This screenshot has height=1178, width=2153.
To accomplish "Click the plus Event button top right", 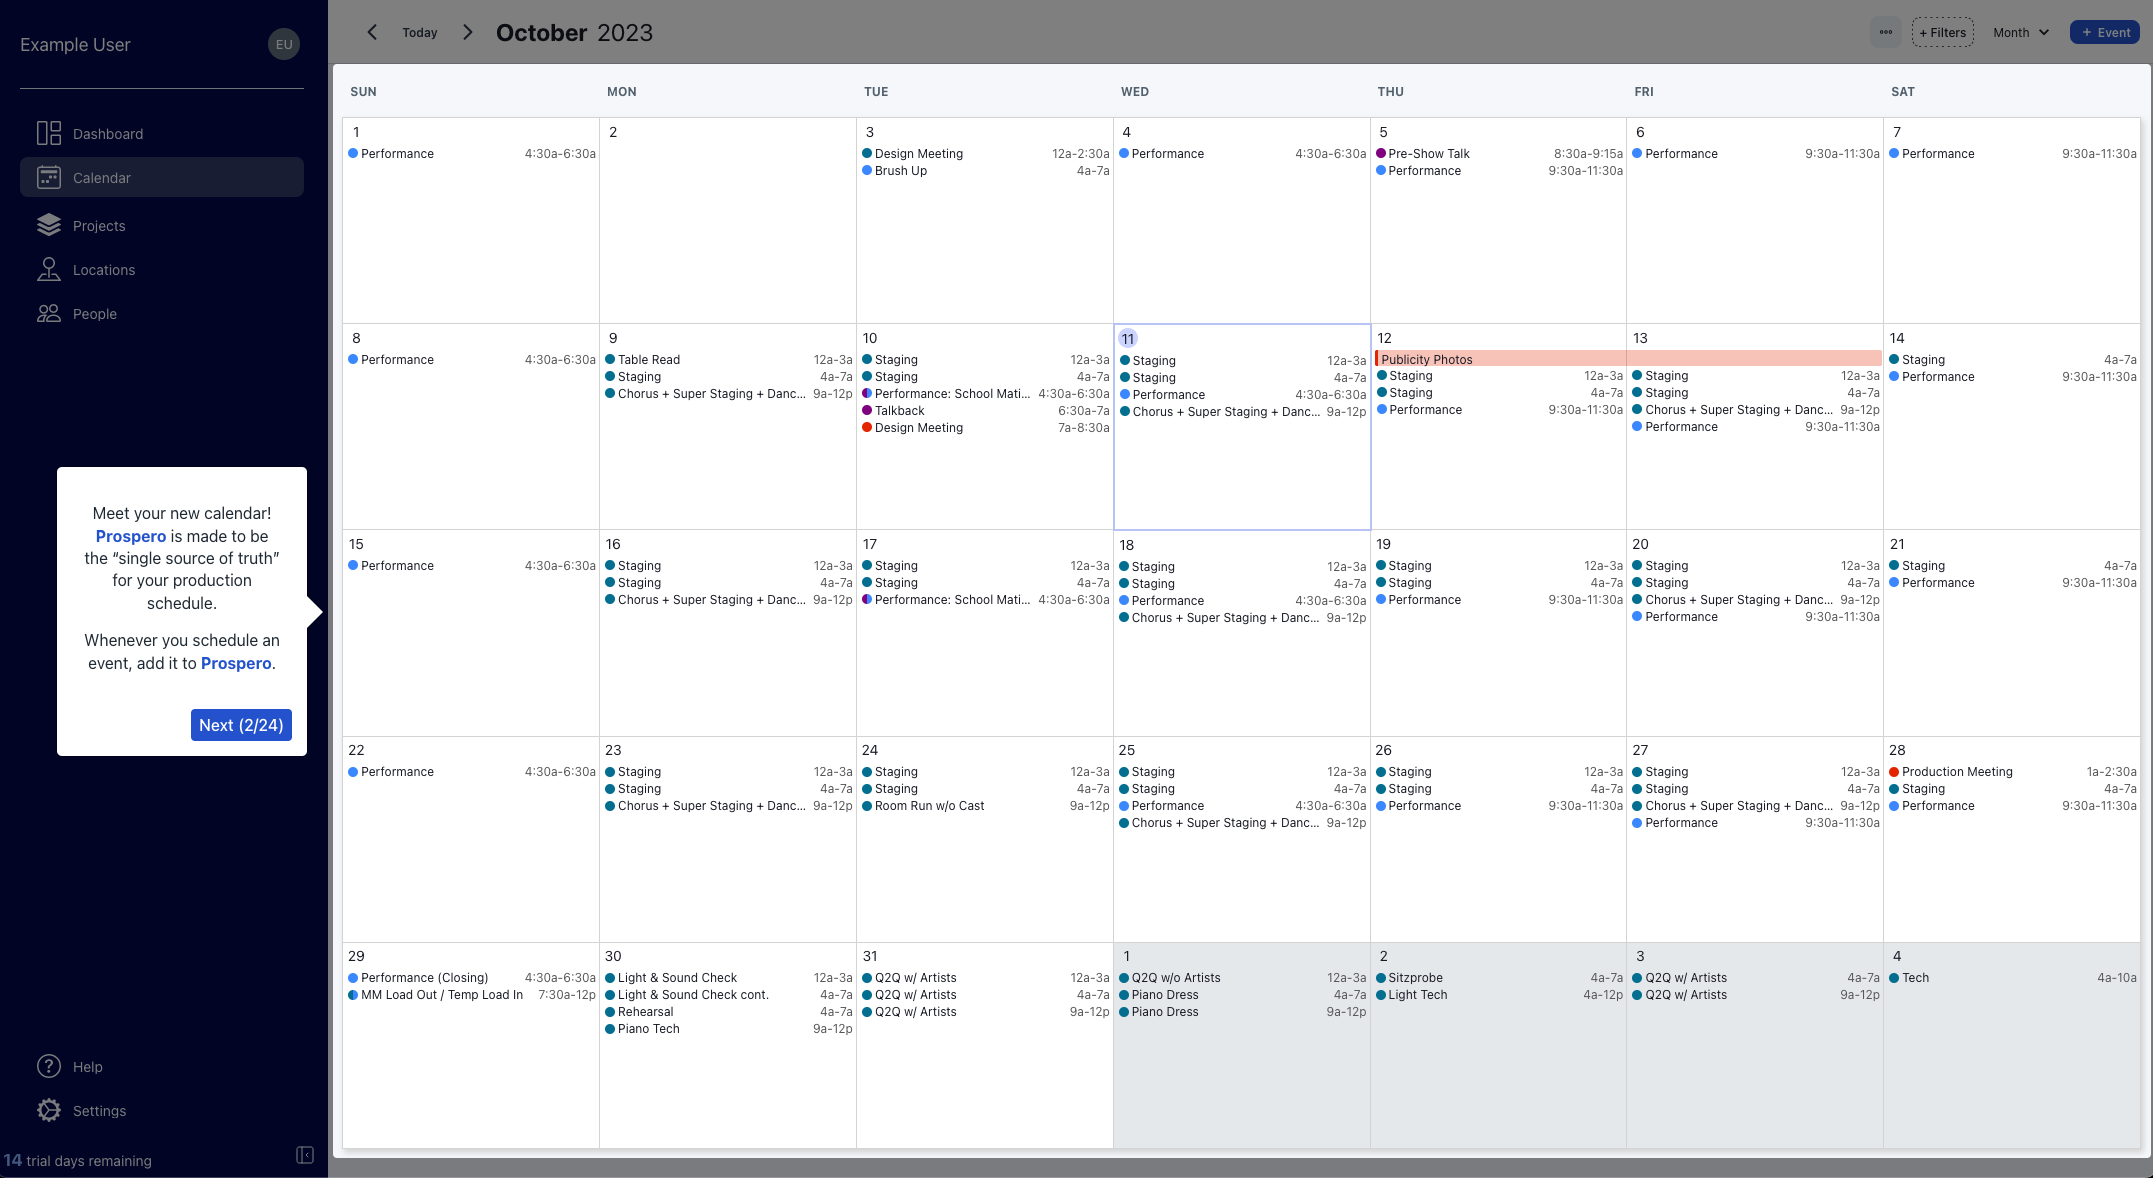I will 2104,30.
